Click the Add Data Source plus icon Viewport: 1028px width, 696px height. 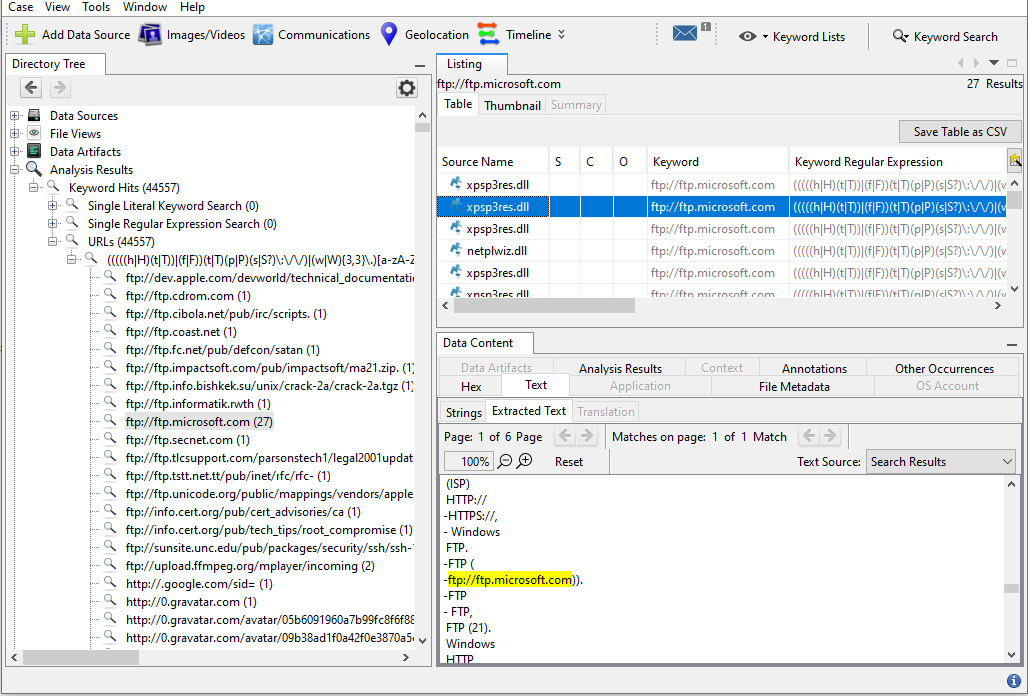pyautogui.click(x=25, y=35)
